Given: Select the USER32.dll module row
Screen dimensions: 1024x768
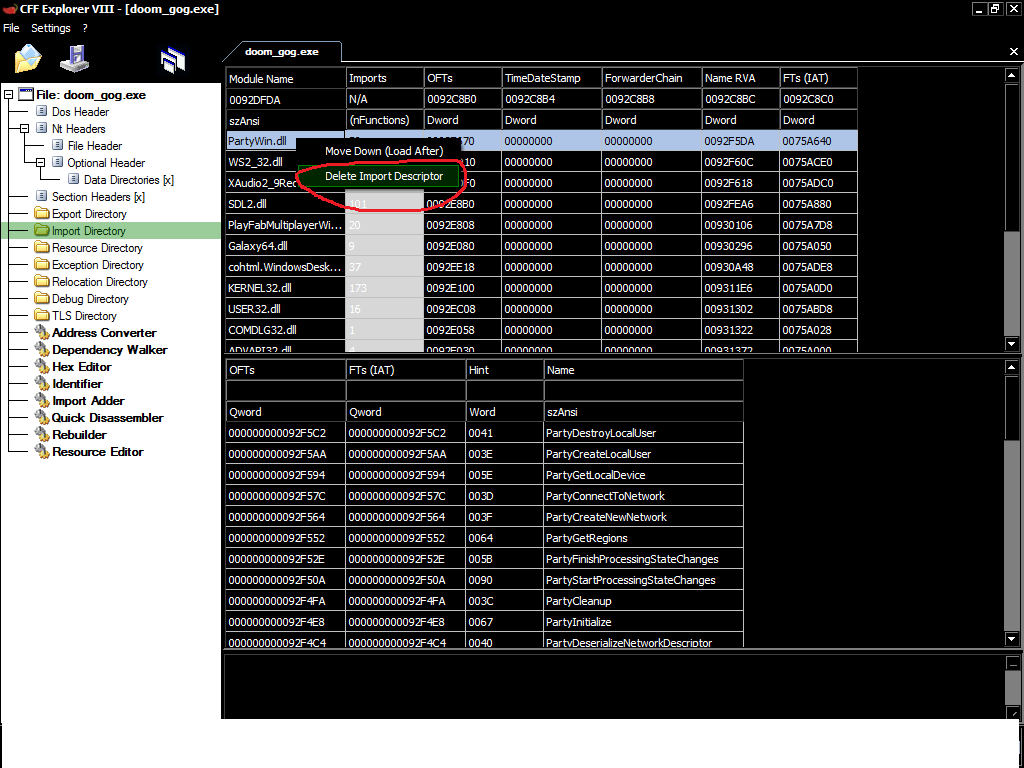Looking at the screenshot, I should 541,309.
